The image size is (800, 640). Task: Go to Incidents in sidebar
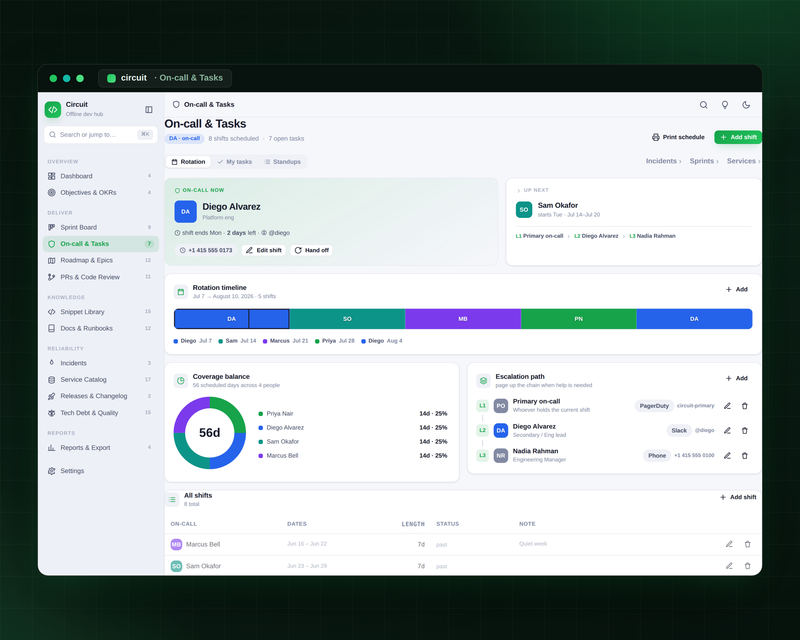pyautogui.click(x=101, y=363)
